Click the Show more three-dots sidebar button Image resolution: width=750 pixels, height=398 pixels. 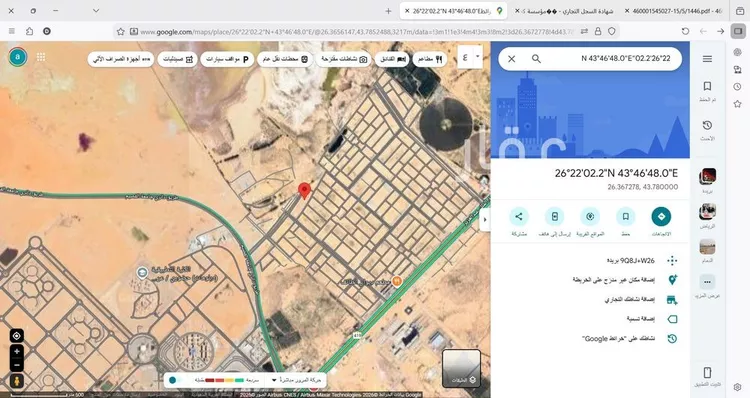[707, 282]
